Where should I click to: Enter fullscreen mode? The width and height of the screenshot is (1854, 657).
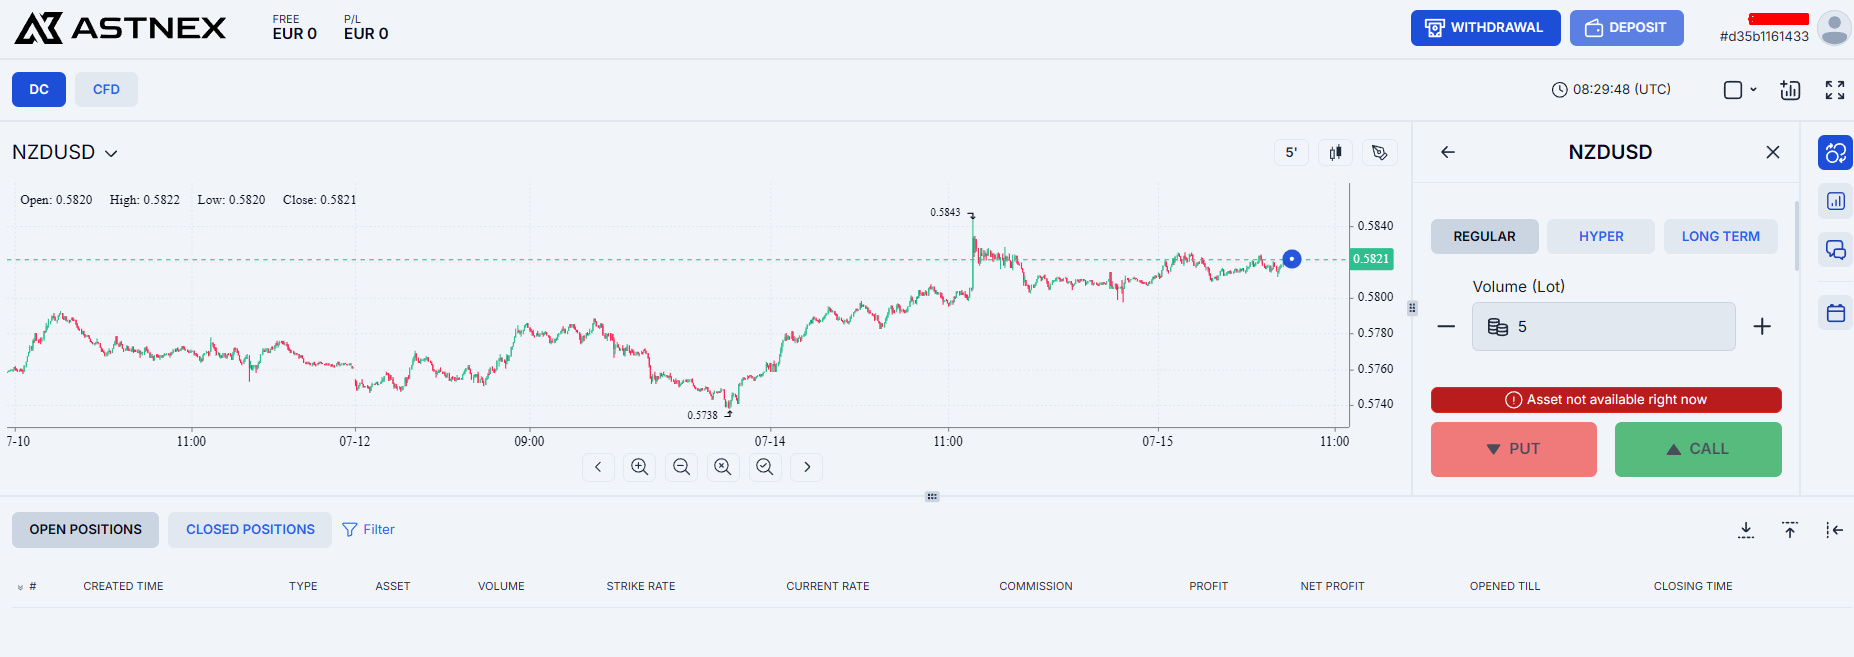pyautogui.click(x=1835, y=90)
